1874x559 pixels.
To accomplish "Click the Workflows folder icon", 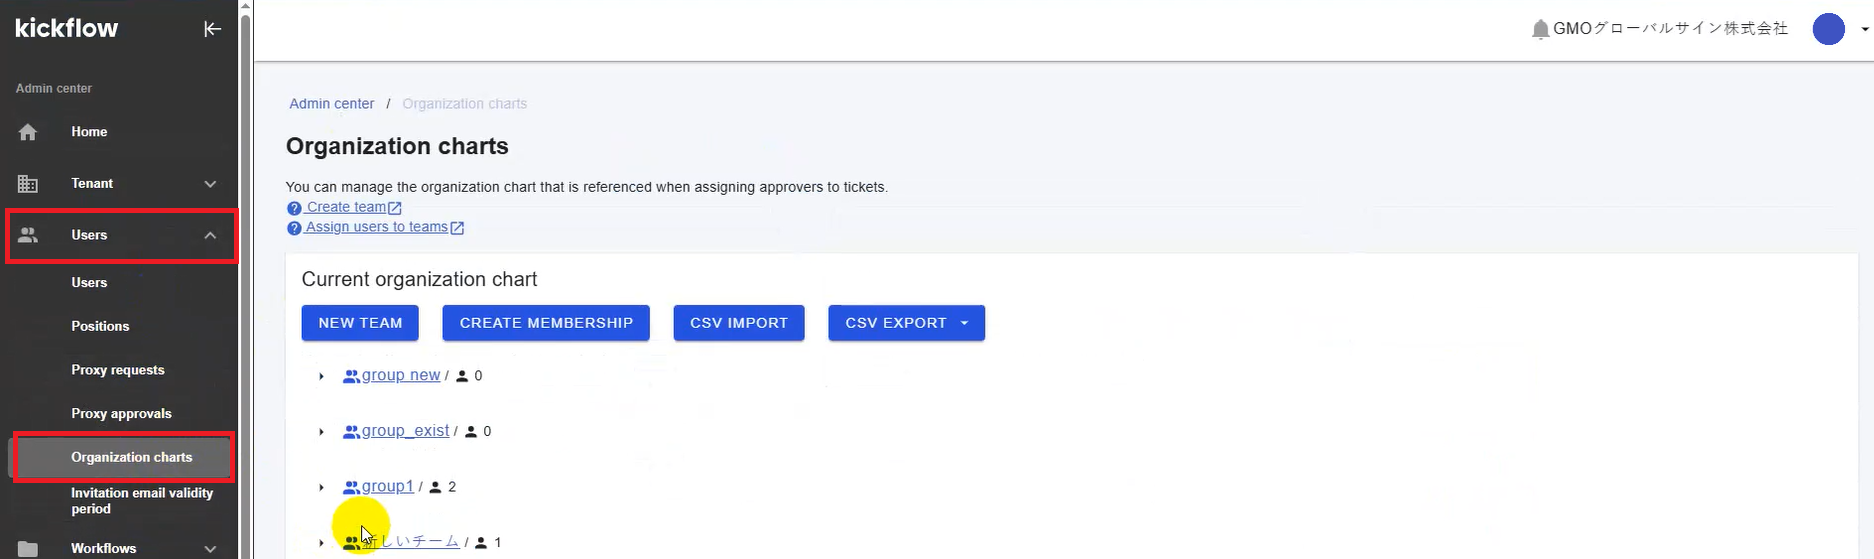I will (x=28, y=548).
